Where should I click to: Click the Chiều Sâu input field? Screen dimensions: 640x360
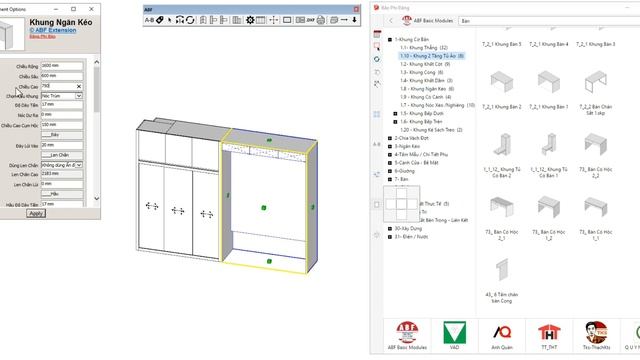point(62,76)
